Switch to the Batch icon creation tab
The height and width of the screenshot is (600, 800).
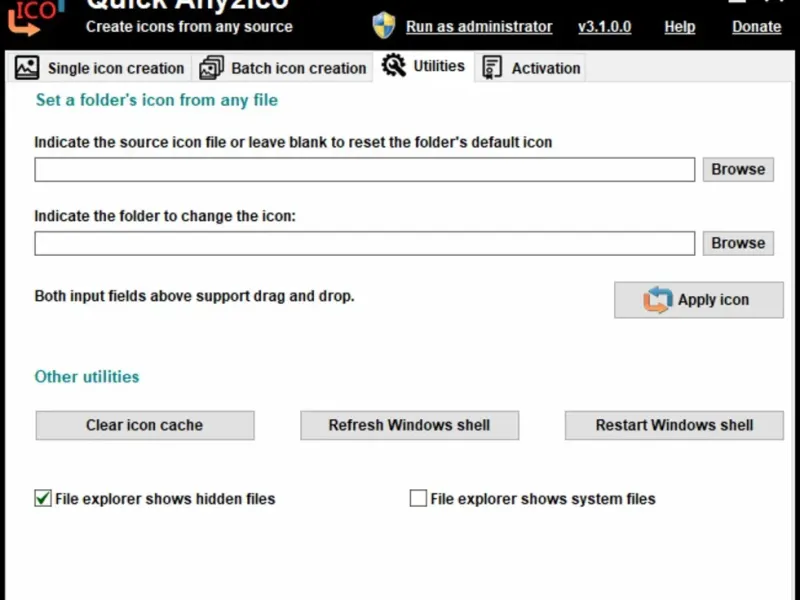283,67
